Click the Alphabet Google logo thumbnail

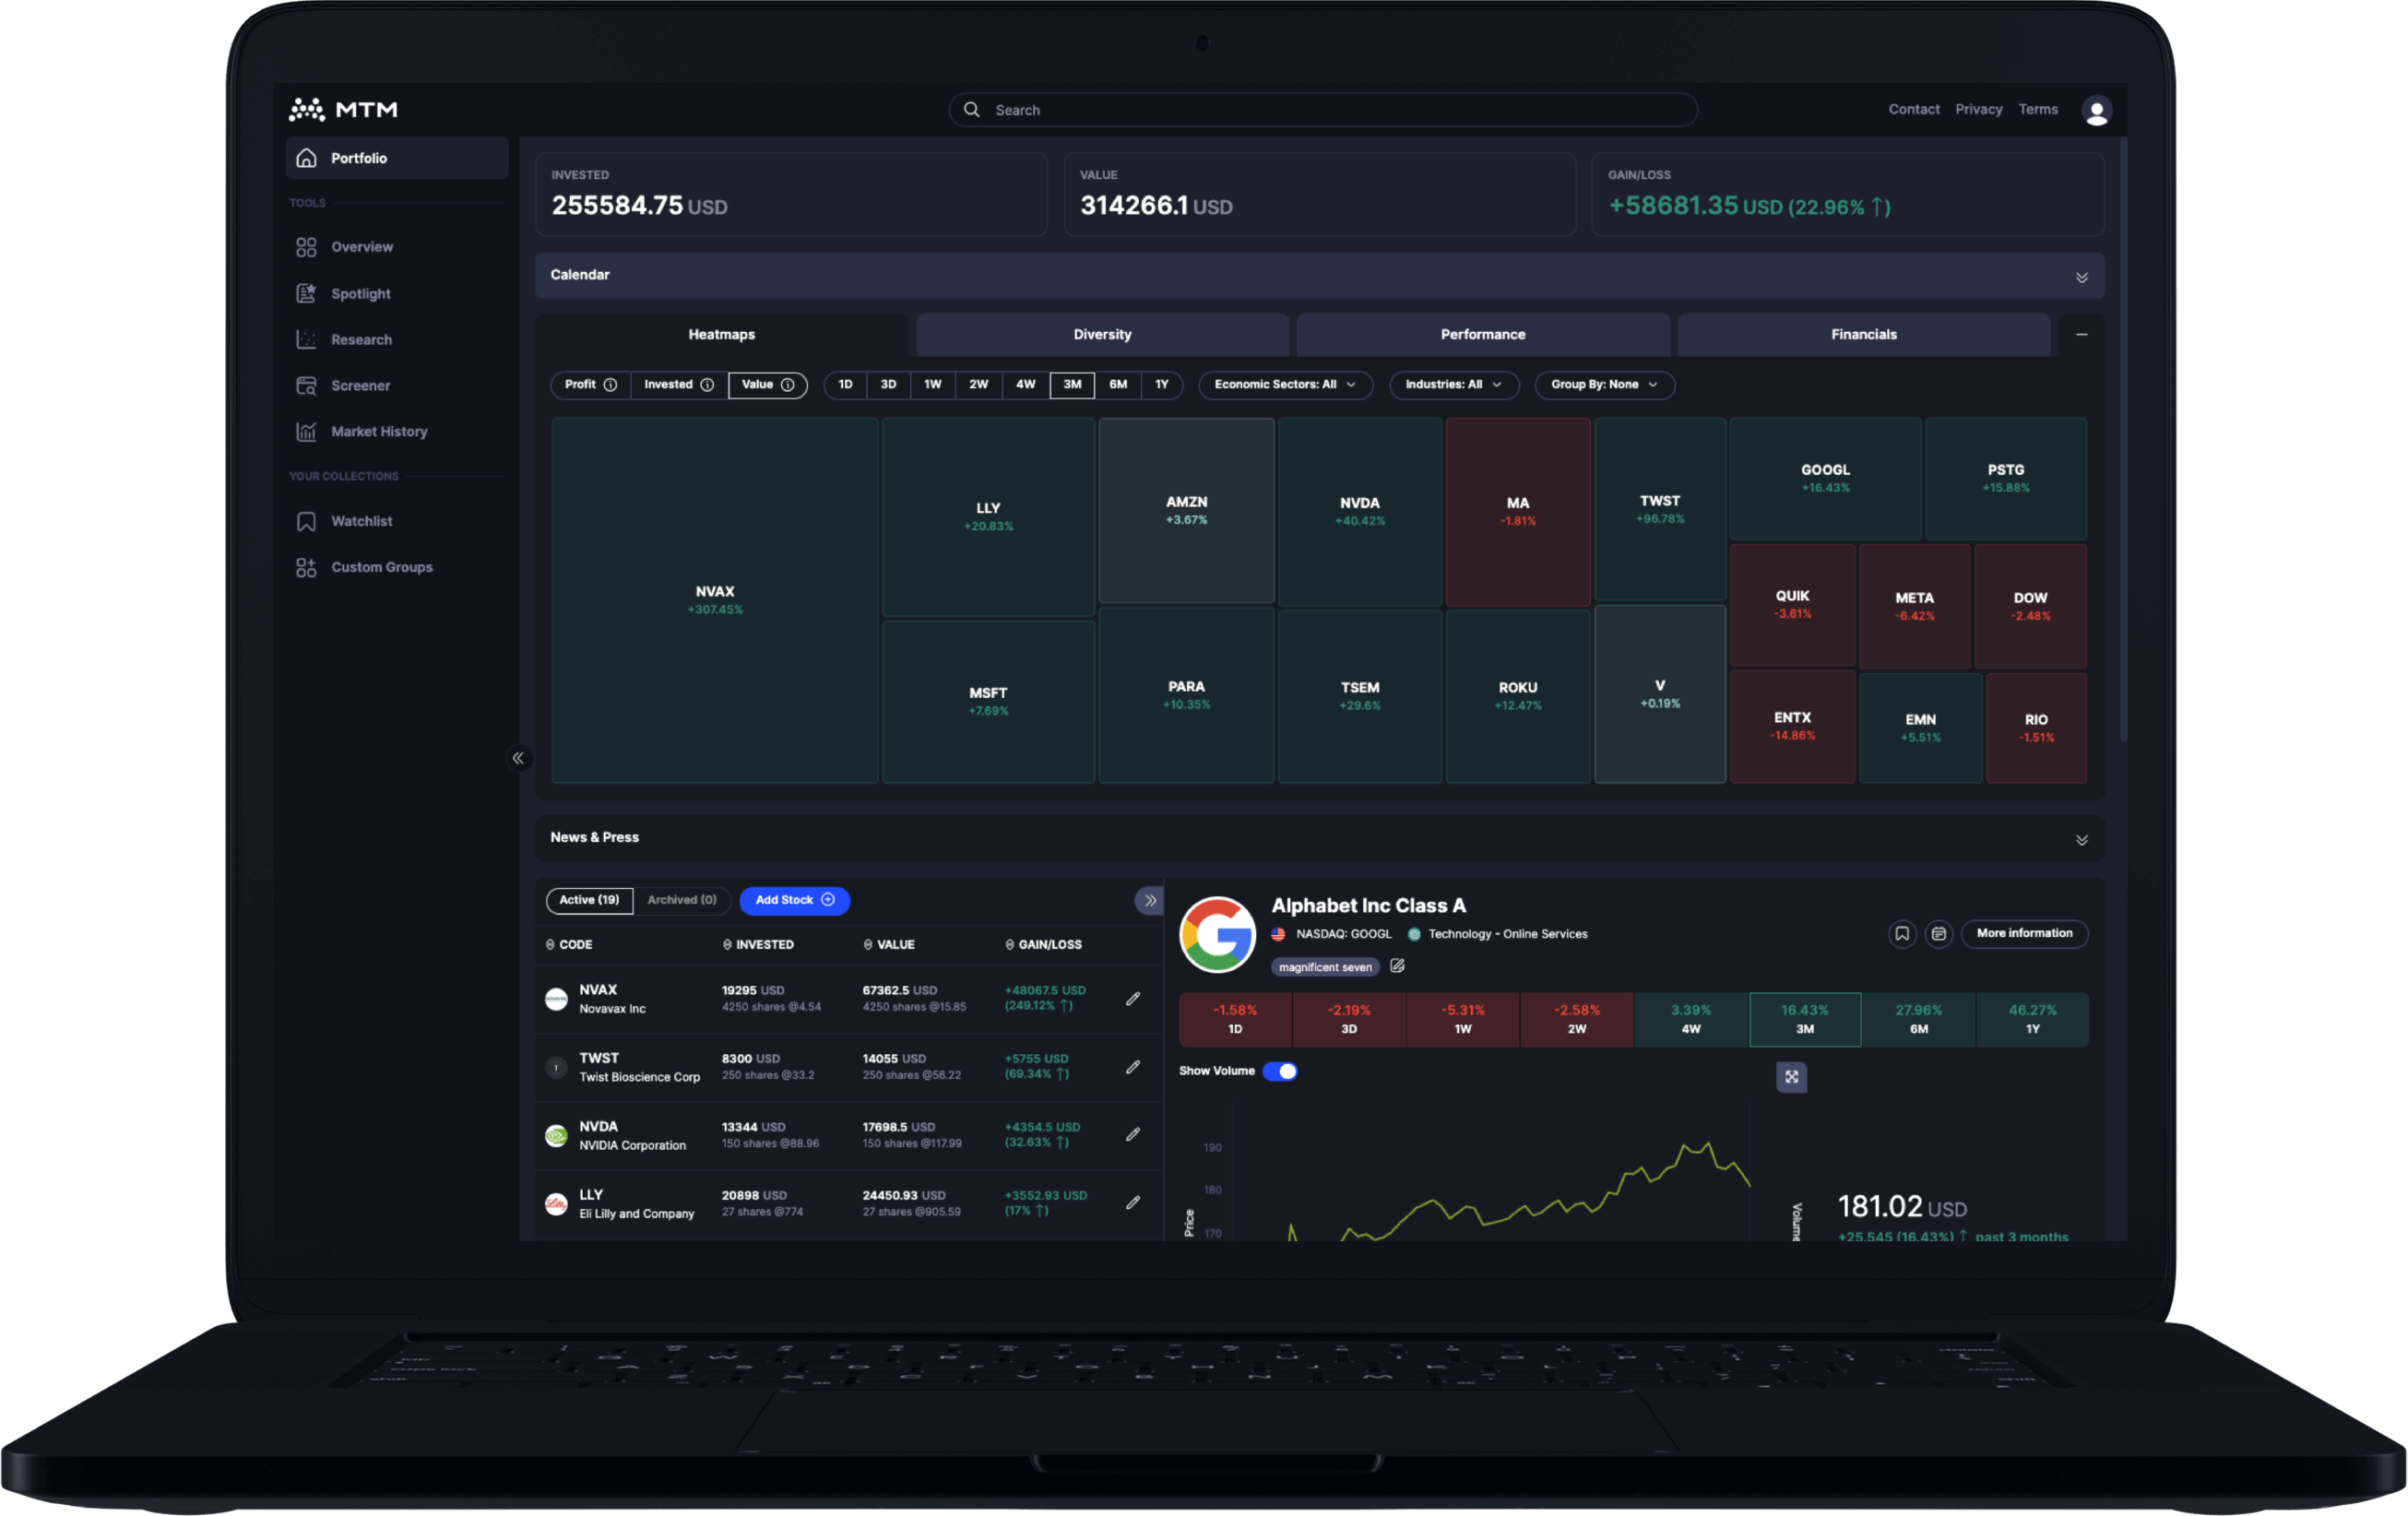tap(1217, 935)
